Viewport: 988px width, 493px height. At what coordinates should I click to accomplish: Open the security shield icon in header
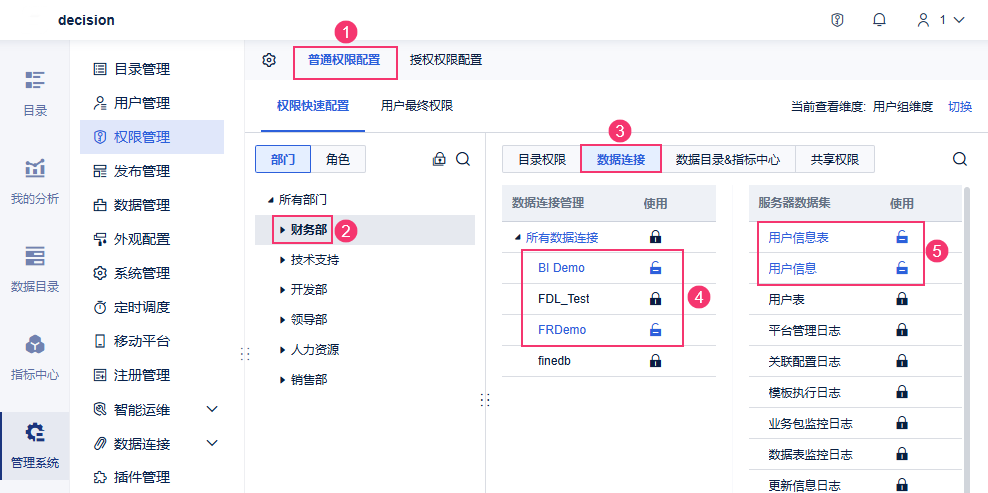(x=838, y=20)
